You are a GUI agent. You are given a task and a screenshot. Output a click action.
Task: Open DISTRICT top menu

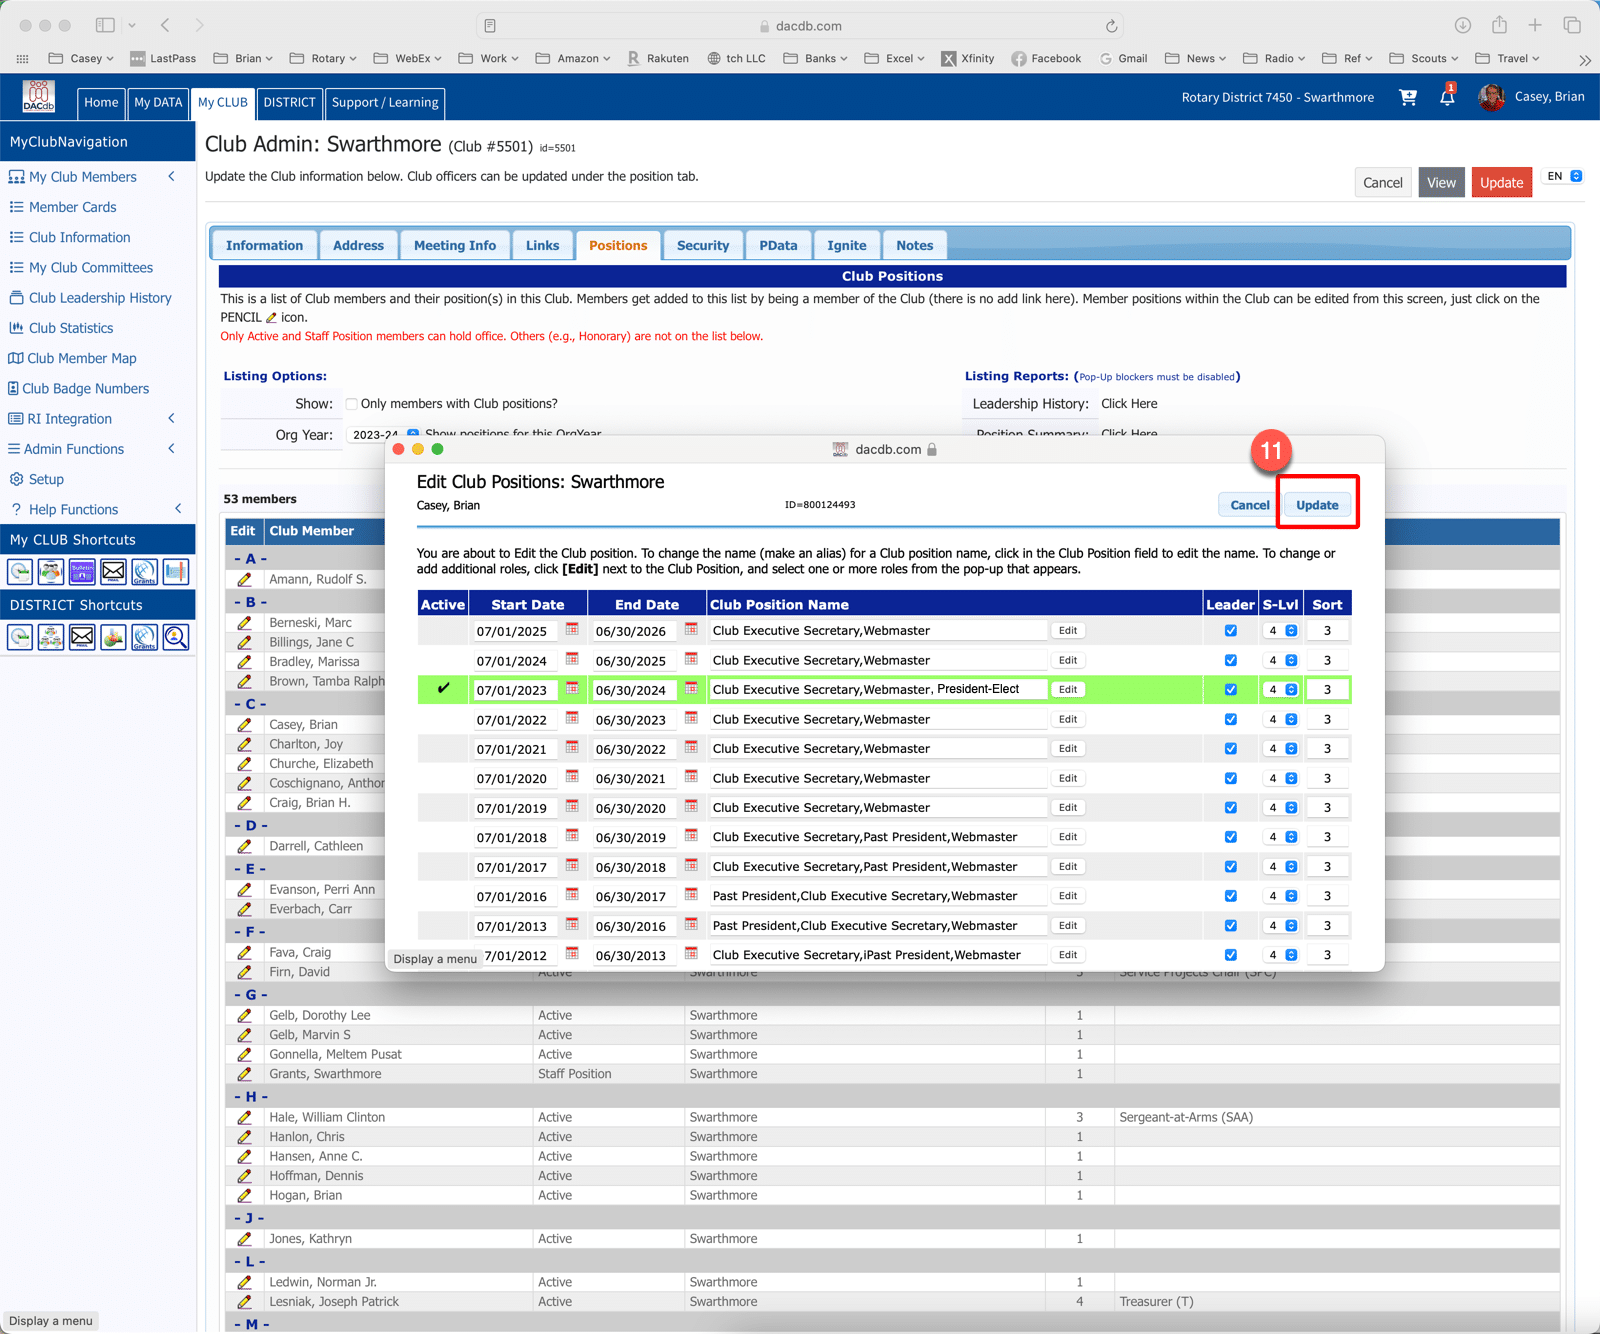pyautogui.click(x=289, y=102)
